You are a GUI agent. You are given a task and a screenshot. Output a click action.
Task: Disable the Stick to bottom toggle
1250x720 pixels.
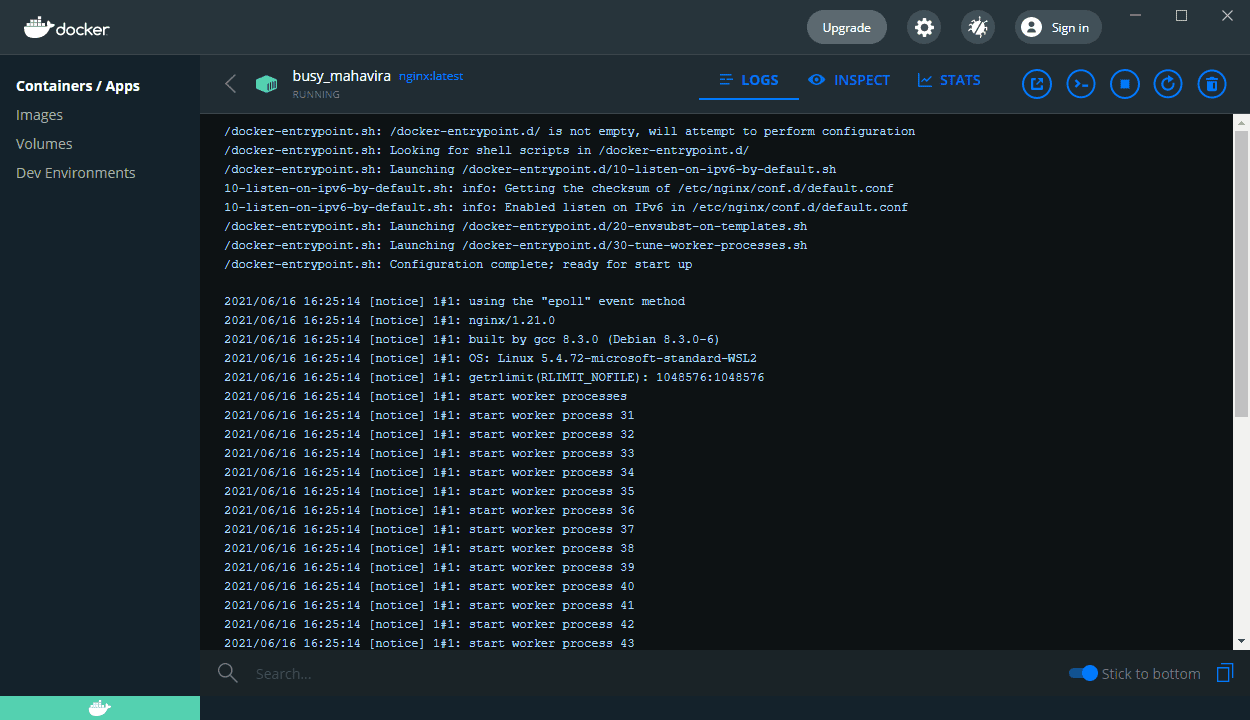tap(1083, 673)
